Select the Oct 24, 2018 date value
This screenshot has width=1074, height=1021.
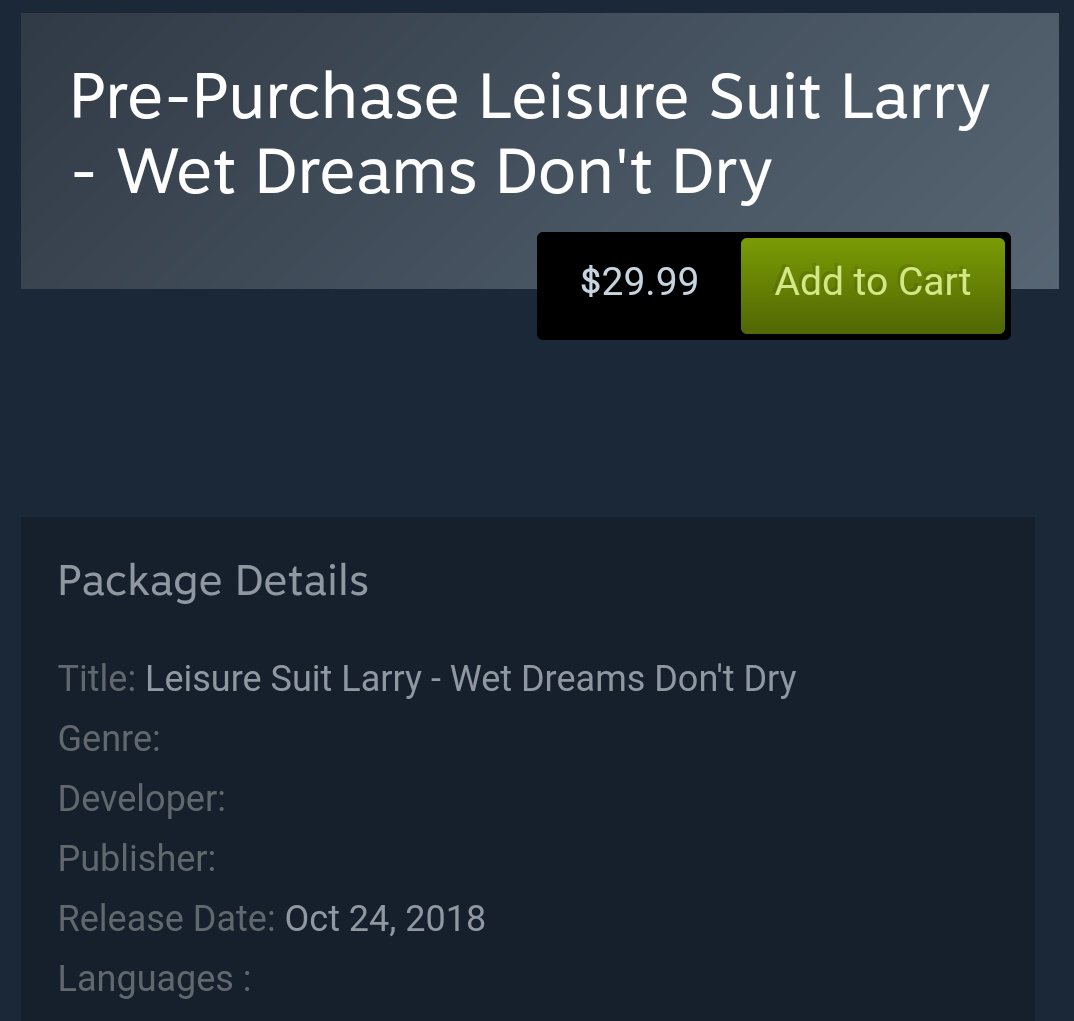[x=385, y=919]
